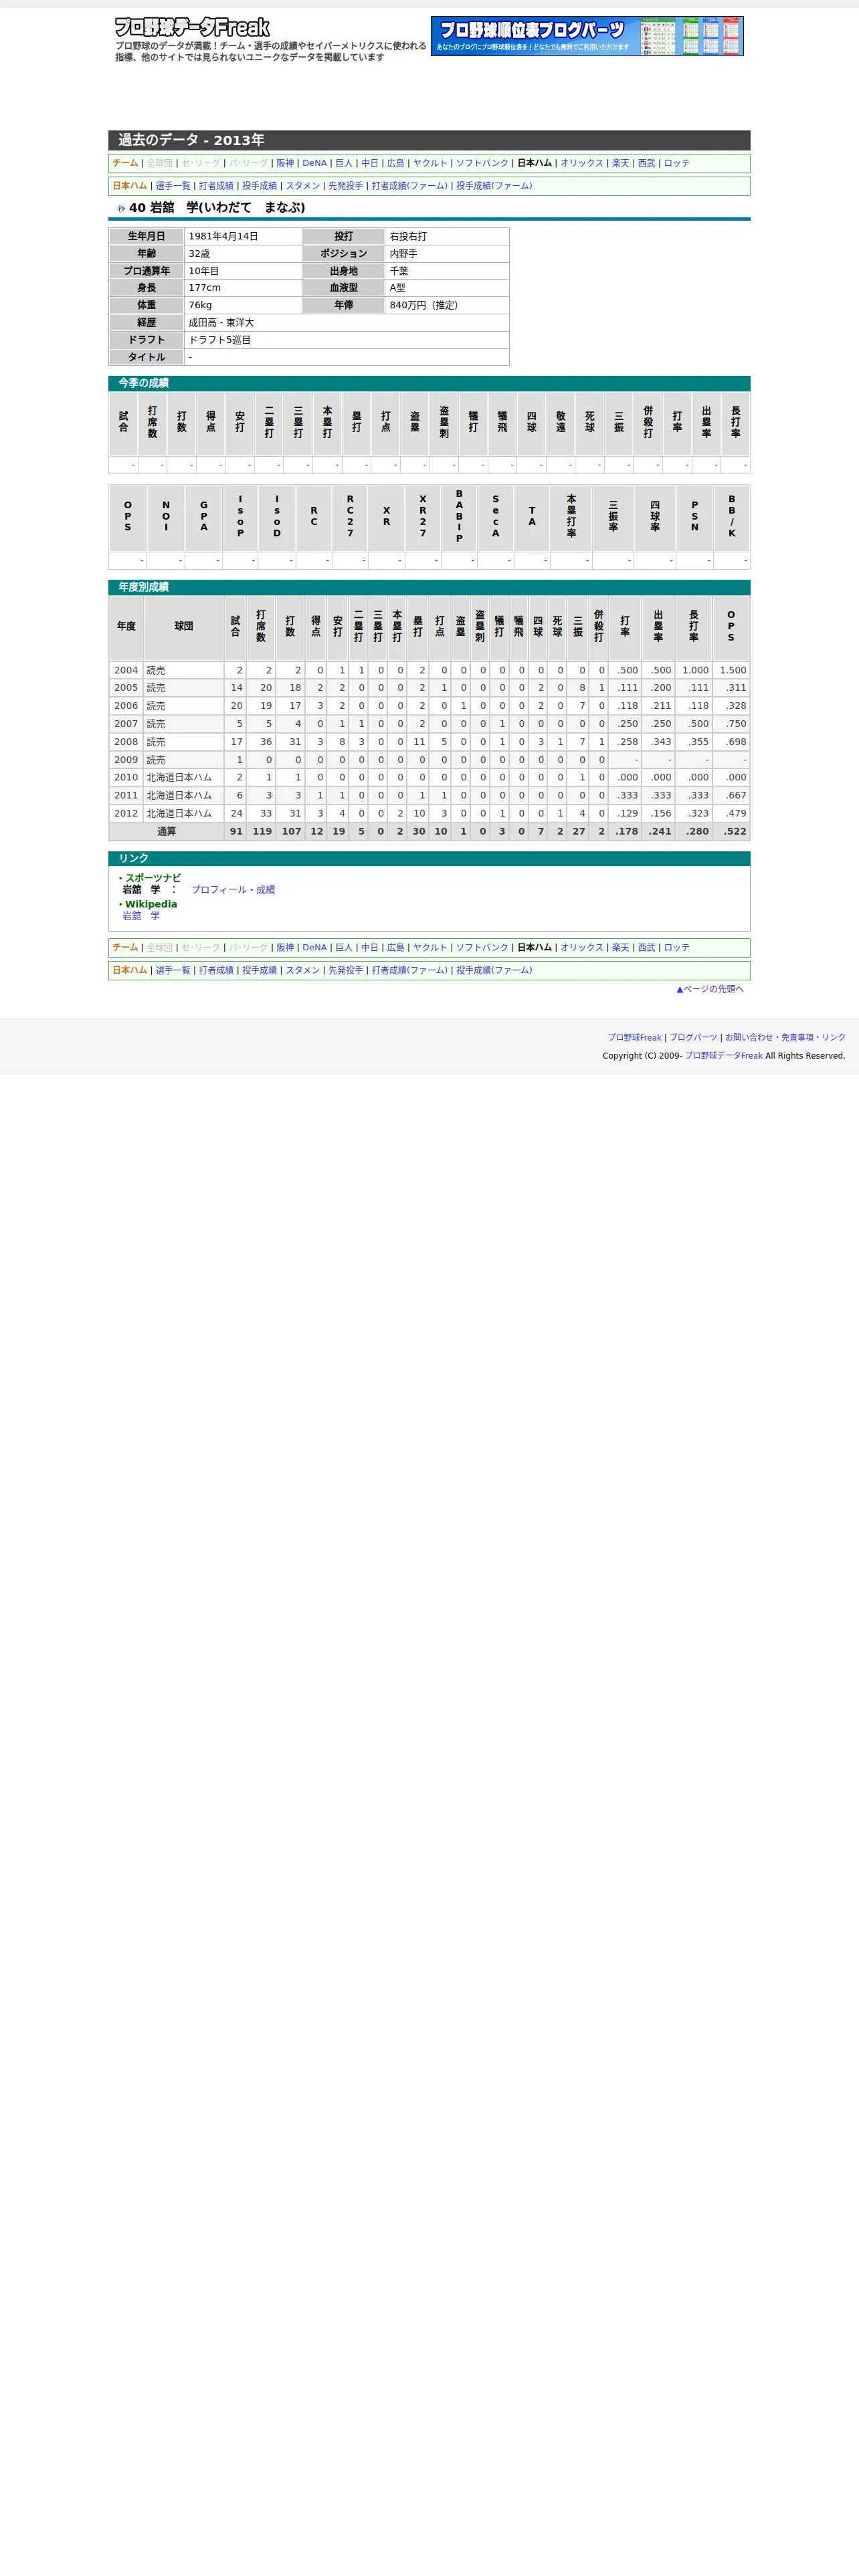
Task: Open スタメン in the upper 日本ハム submenu
Action: point(303,186)
